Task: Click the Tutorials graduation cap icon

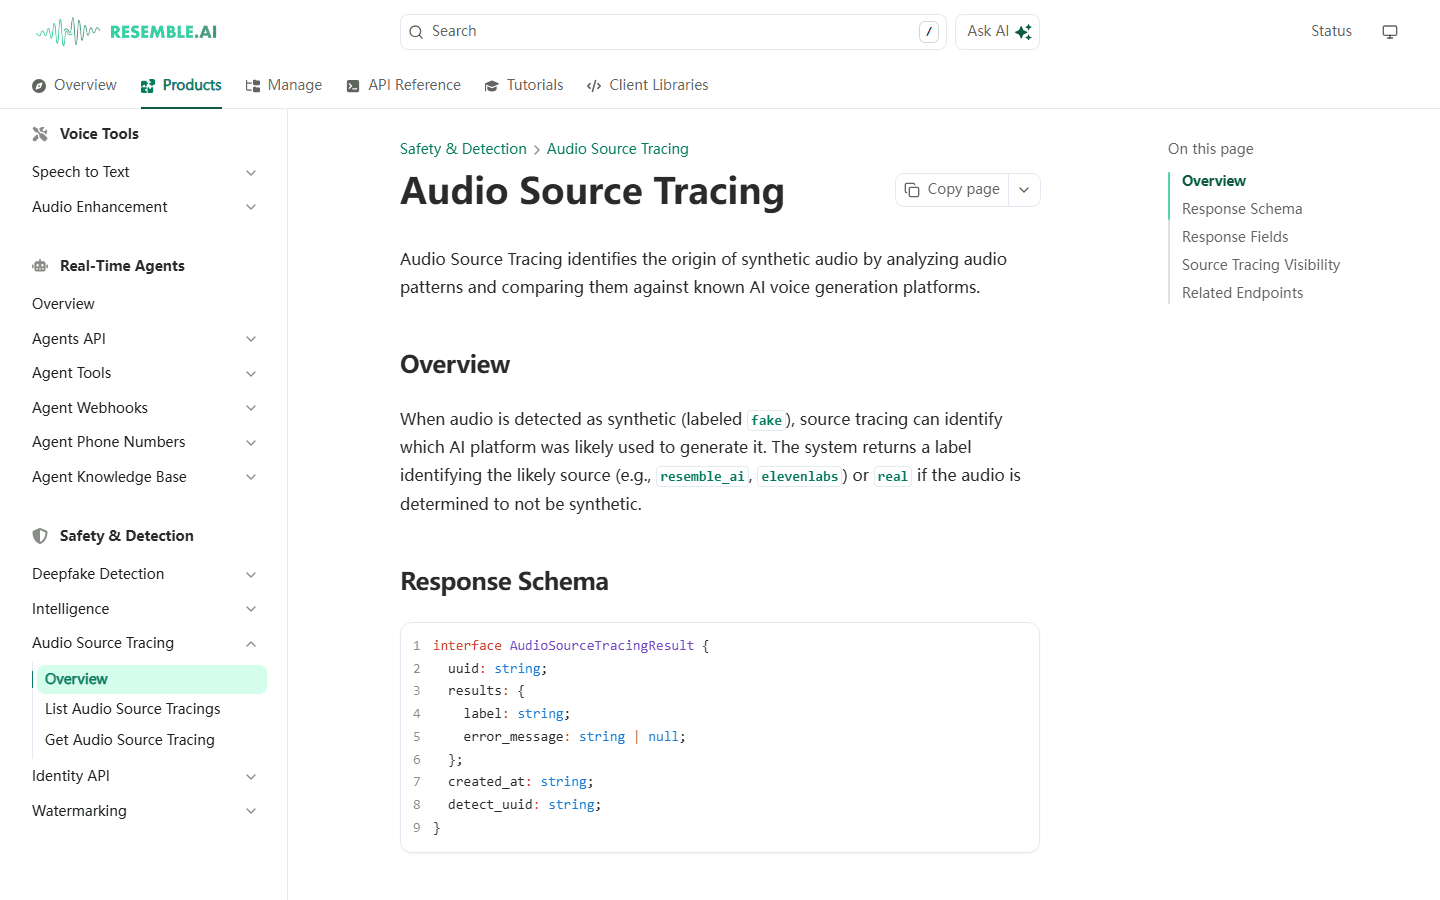Action: pyautogui.click(x=491, y=86)
